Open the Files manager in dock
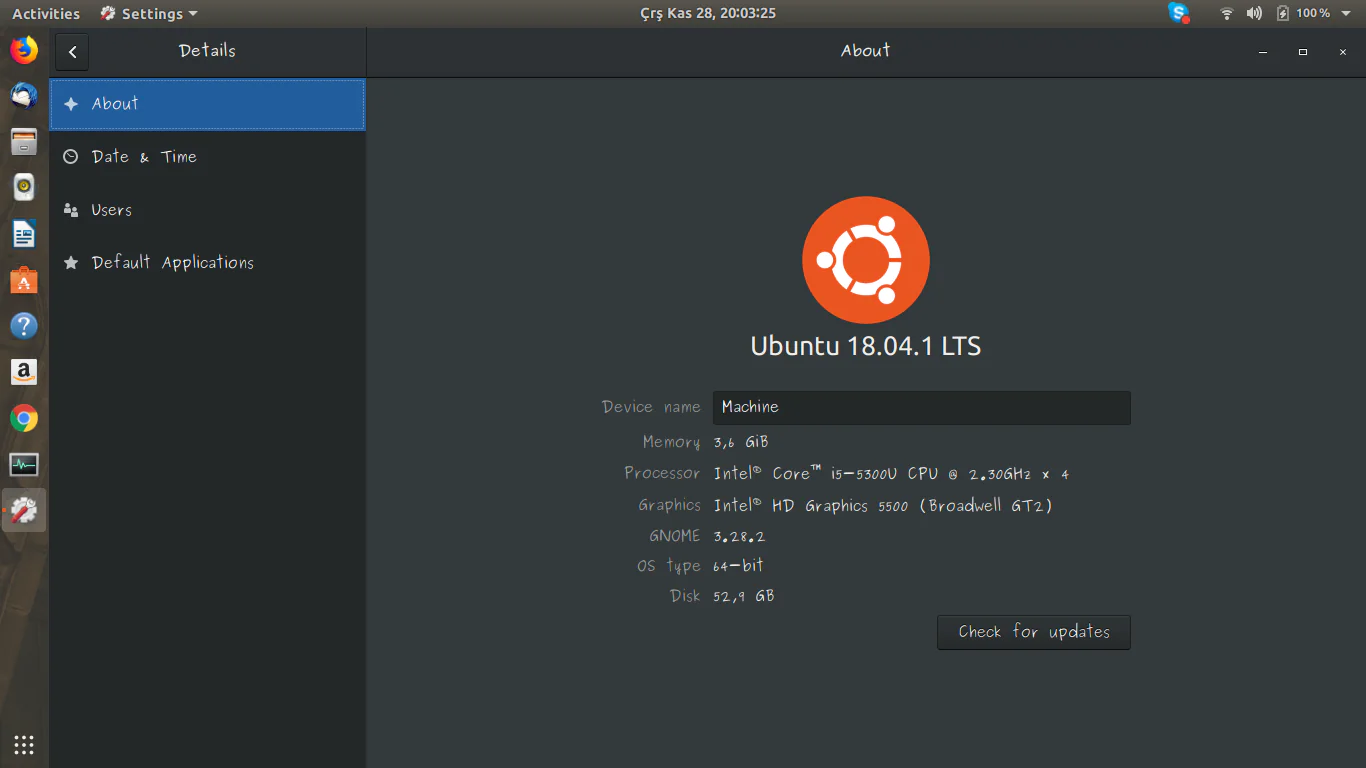The image size is (1366, 768). pyautogui.click(x=24, y=142)
